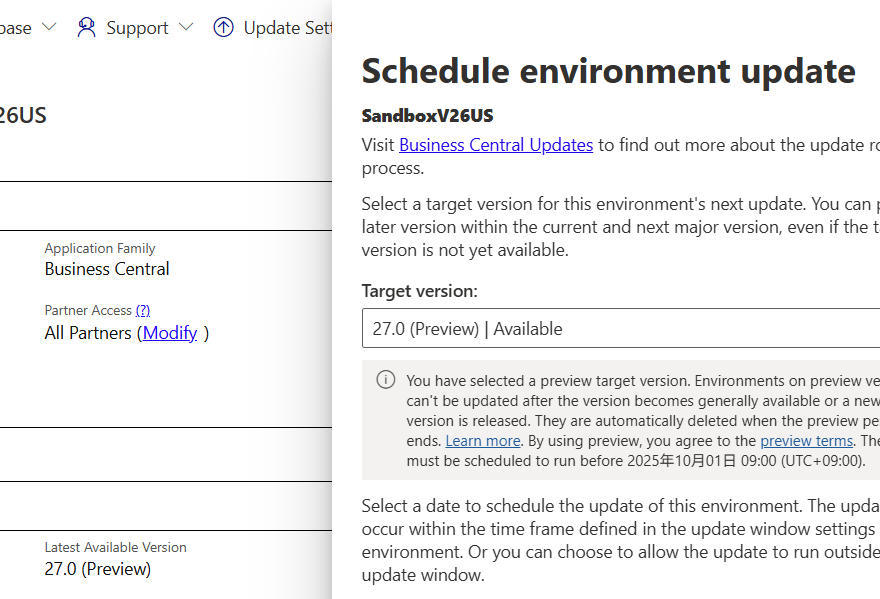Expand the chevron next to Support

pos(186,27)
